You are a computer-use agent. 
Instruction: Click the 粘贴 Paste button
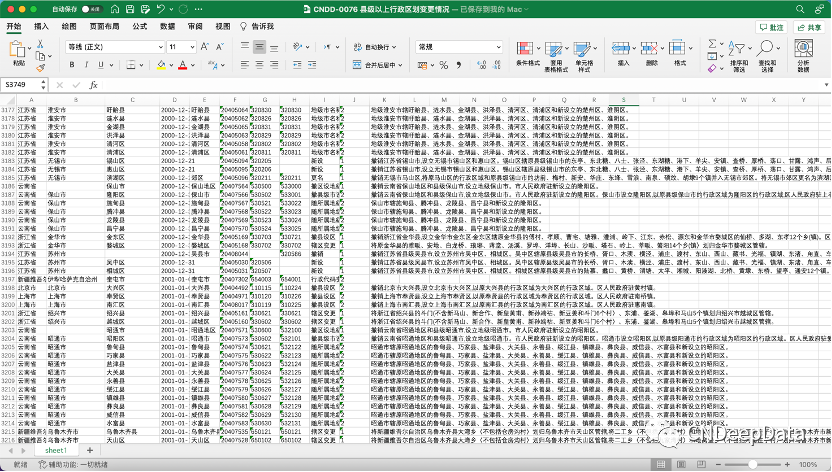pos(19,53)
